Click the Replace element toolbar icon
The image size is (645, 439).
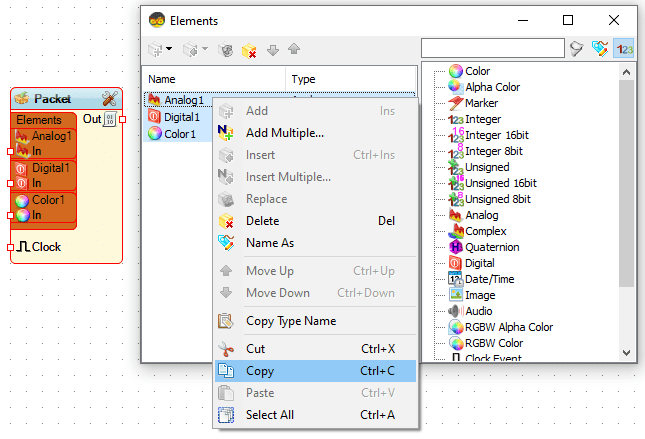(225, 50)
